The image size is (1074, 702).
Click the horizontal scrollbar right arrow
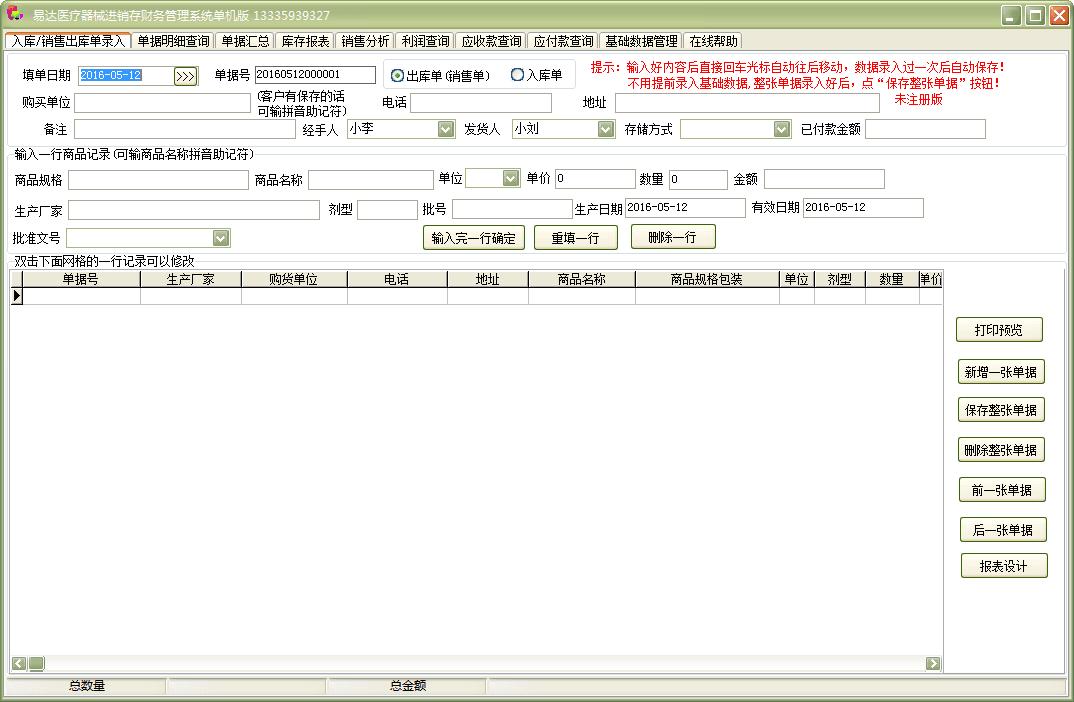933,663
